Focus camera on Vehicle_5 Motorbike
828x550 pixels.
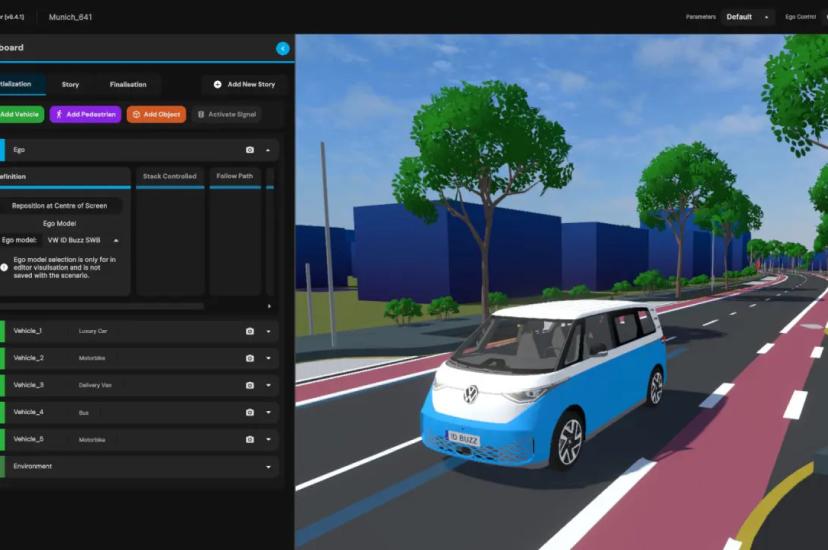pos(250,439)
